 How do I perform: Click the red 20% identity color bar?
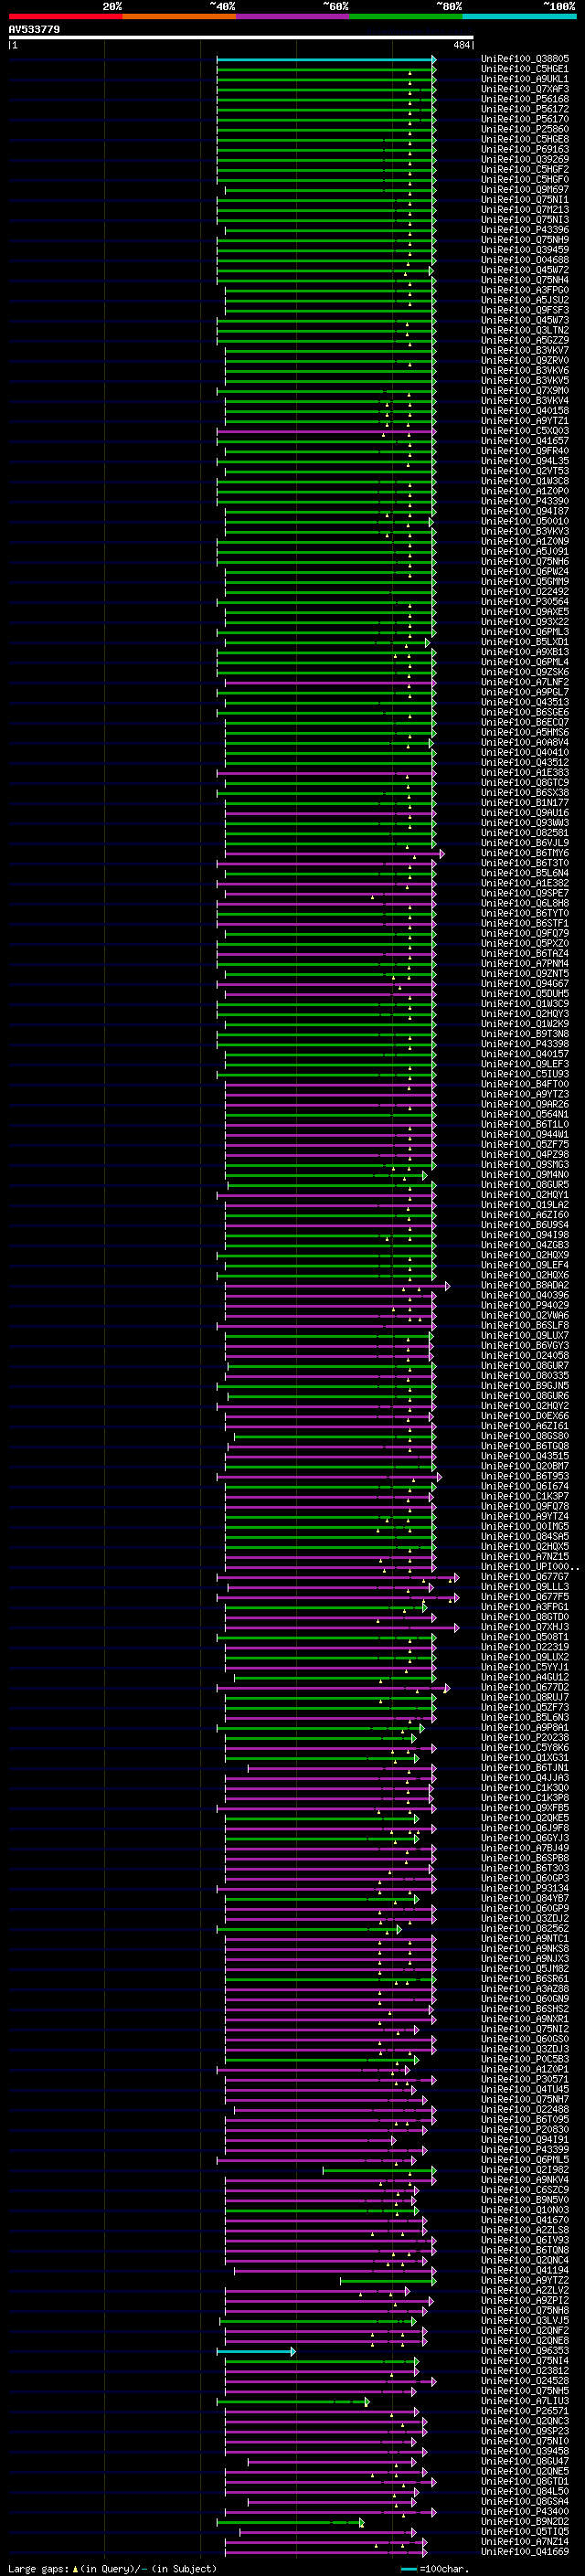coord(65,16)
